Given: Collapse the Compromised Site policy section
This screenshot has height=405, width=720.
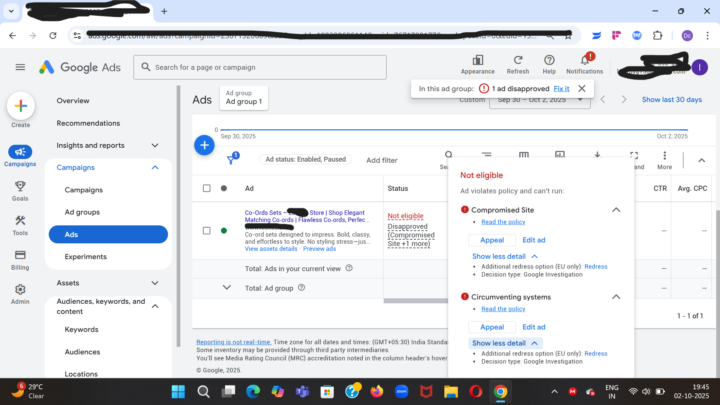Looking at the screenshot, I should click(616, 210).
